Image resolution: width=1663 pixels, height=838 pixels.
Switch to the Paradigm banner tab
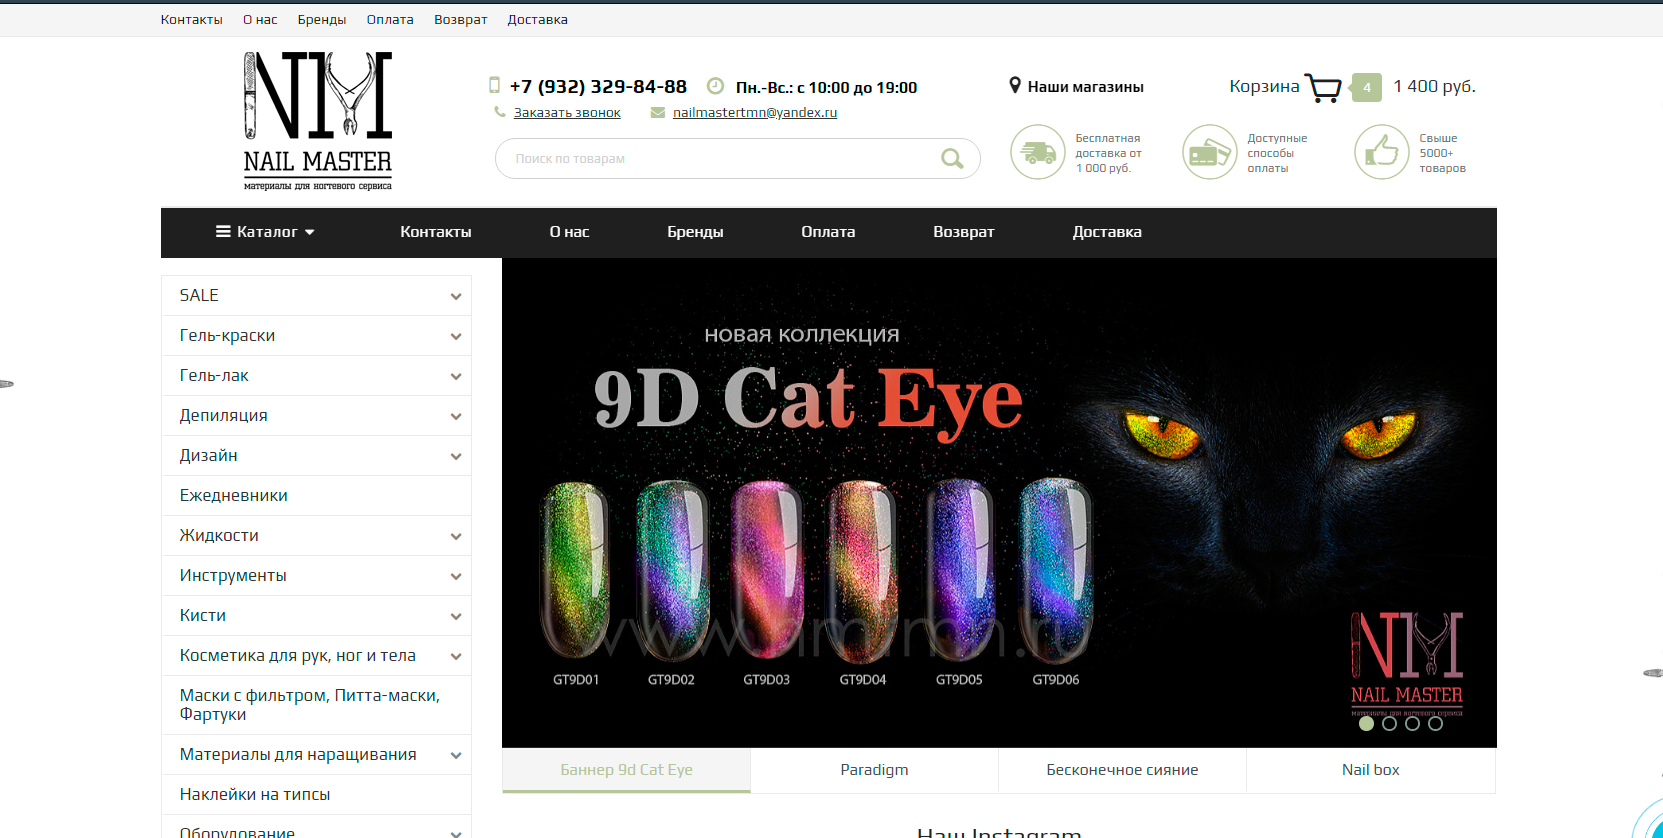pos(874,770)
